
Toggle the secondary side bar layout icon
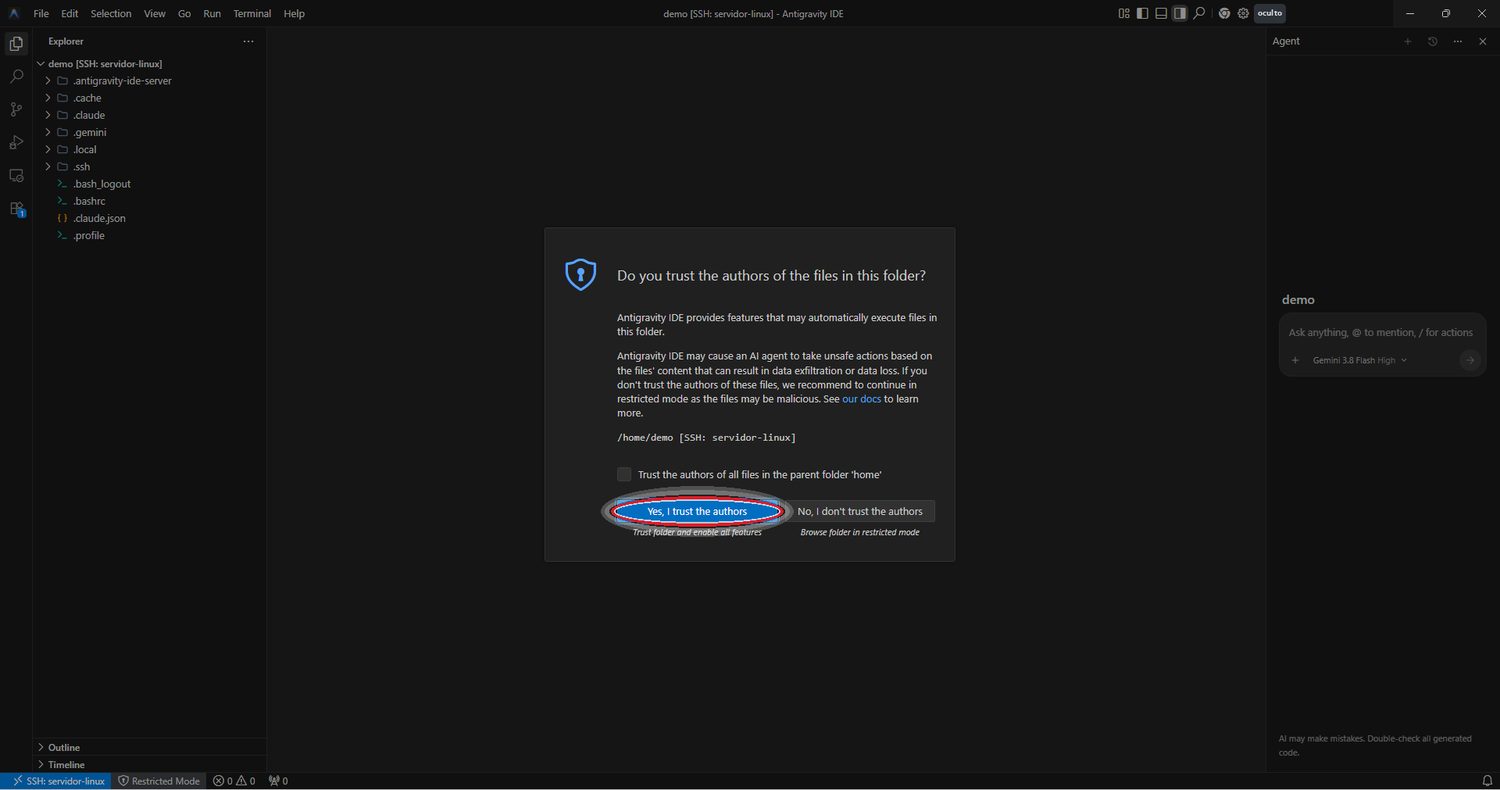pyautogui.click(x=1180, y=13)
